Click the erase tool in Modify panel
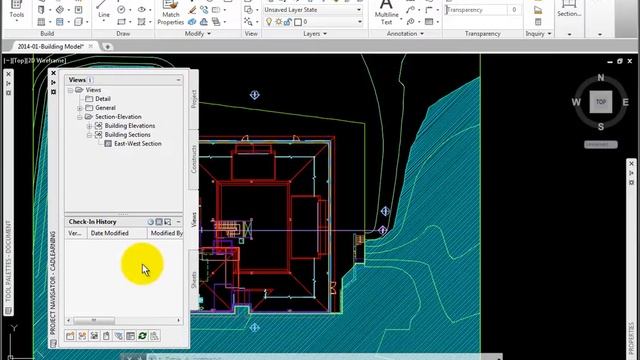This screenshot has width=640, height=360. tap(192, 10)
